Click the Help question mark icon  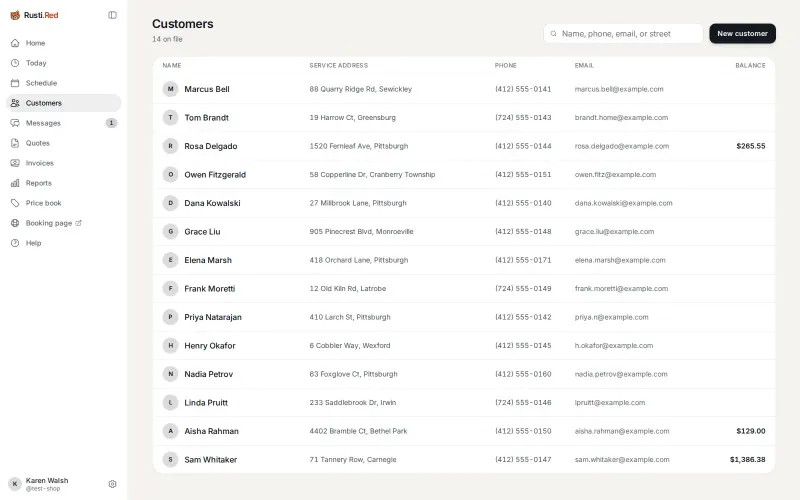(15, 243)
